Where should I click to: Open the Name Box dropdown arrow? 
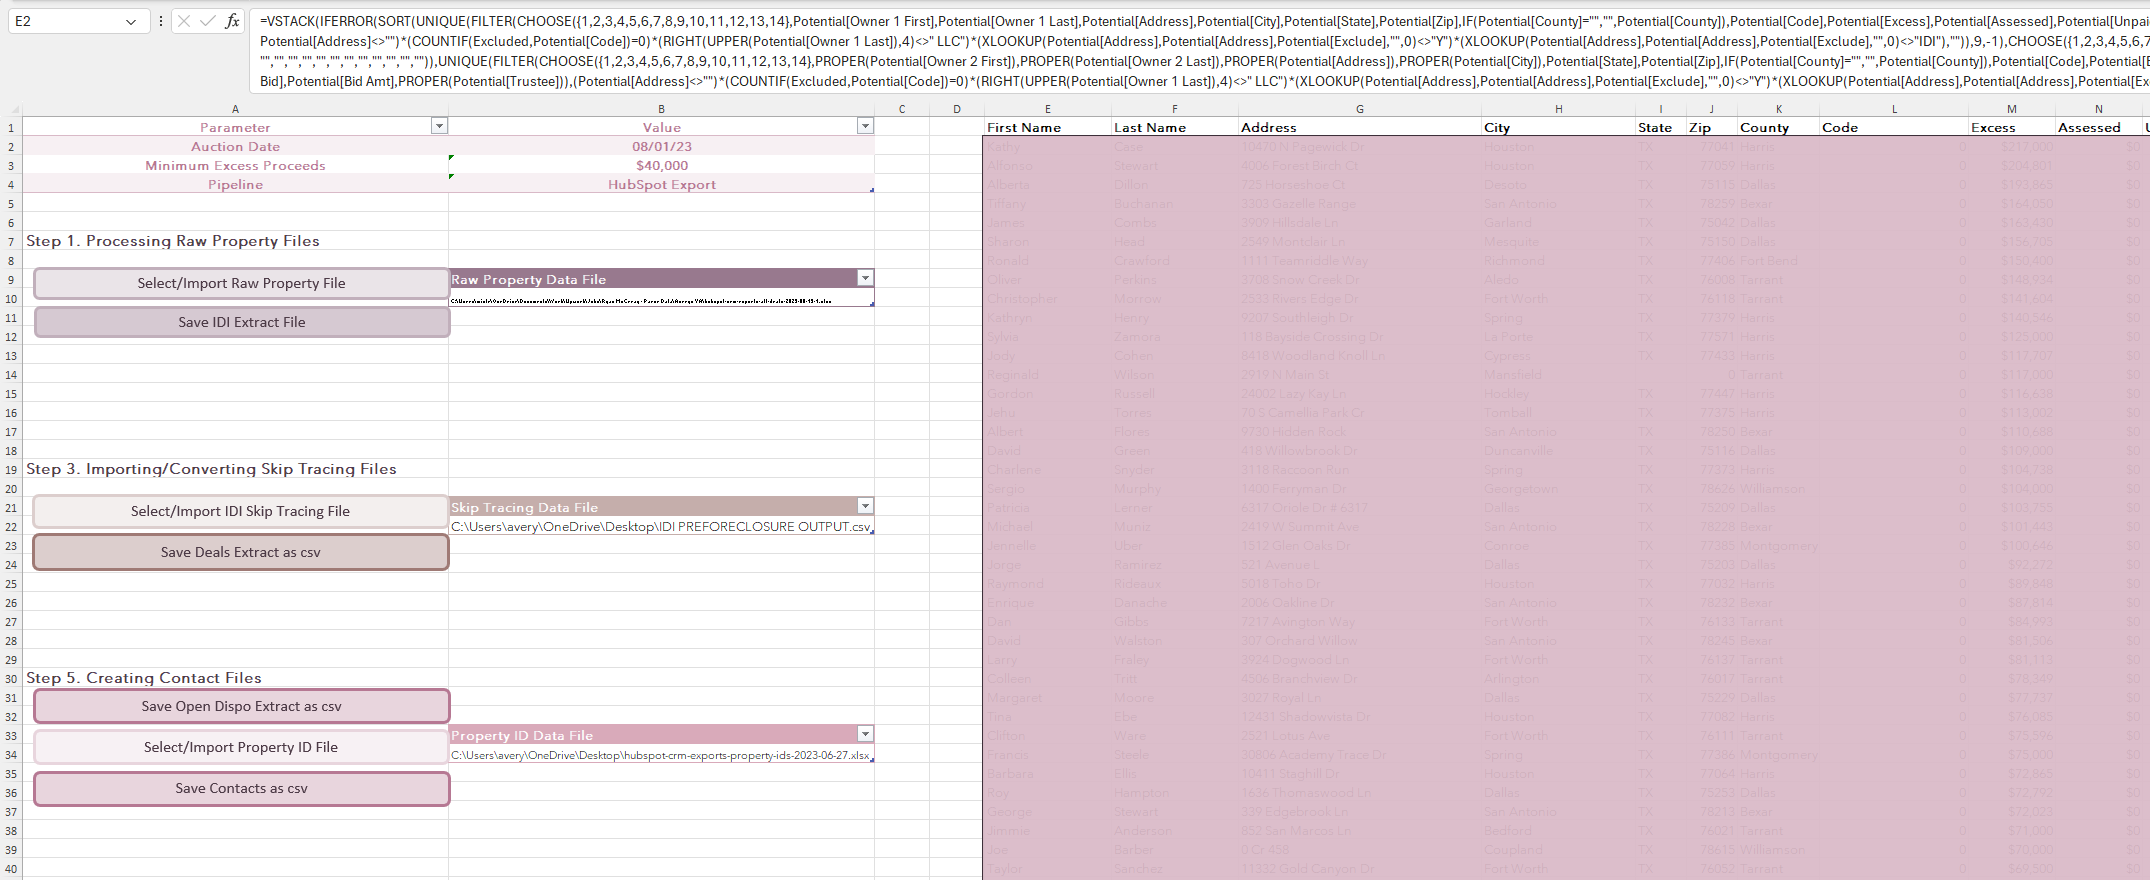(x=131, y=22)
